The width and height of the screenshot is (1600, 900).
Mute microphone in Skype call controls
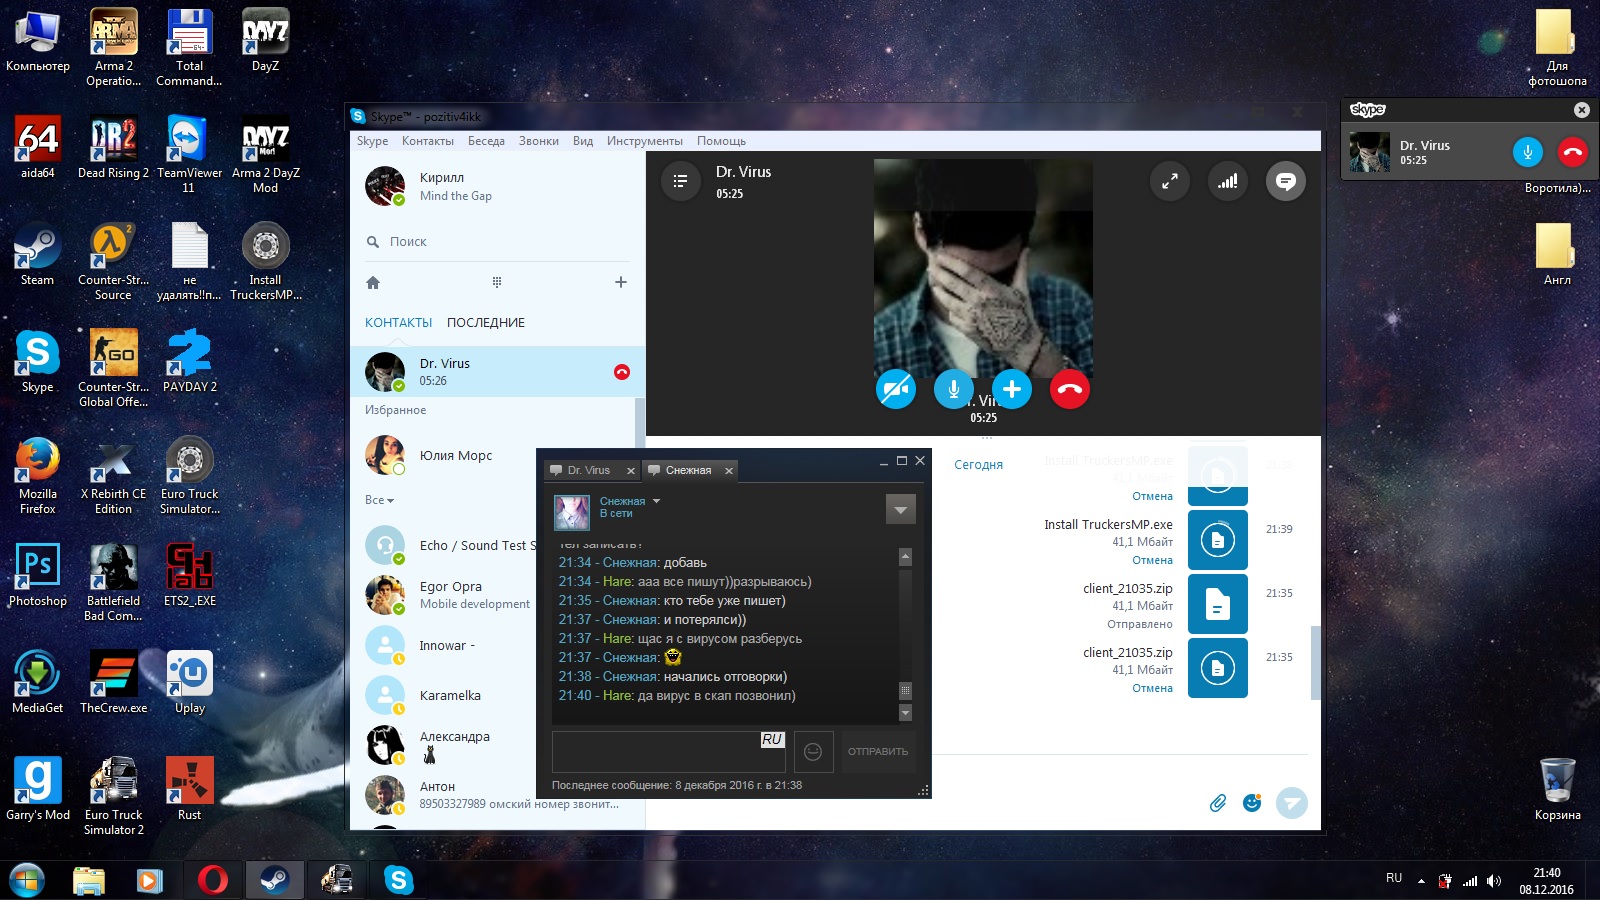tap(954, 389)
